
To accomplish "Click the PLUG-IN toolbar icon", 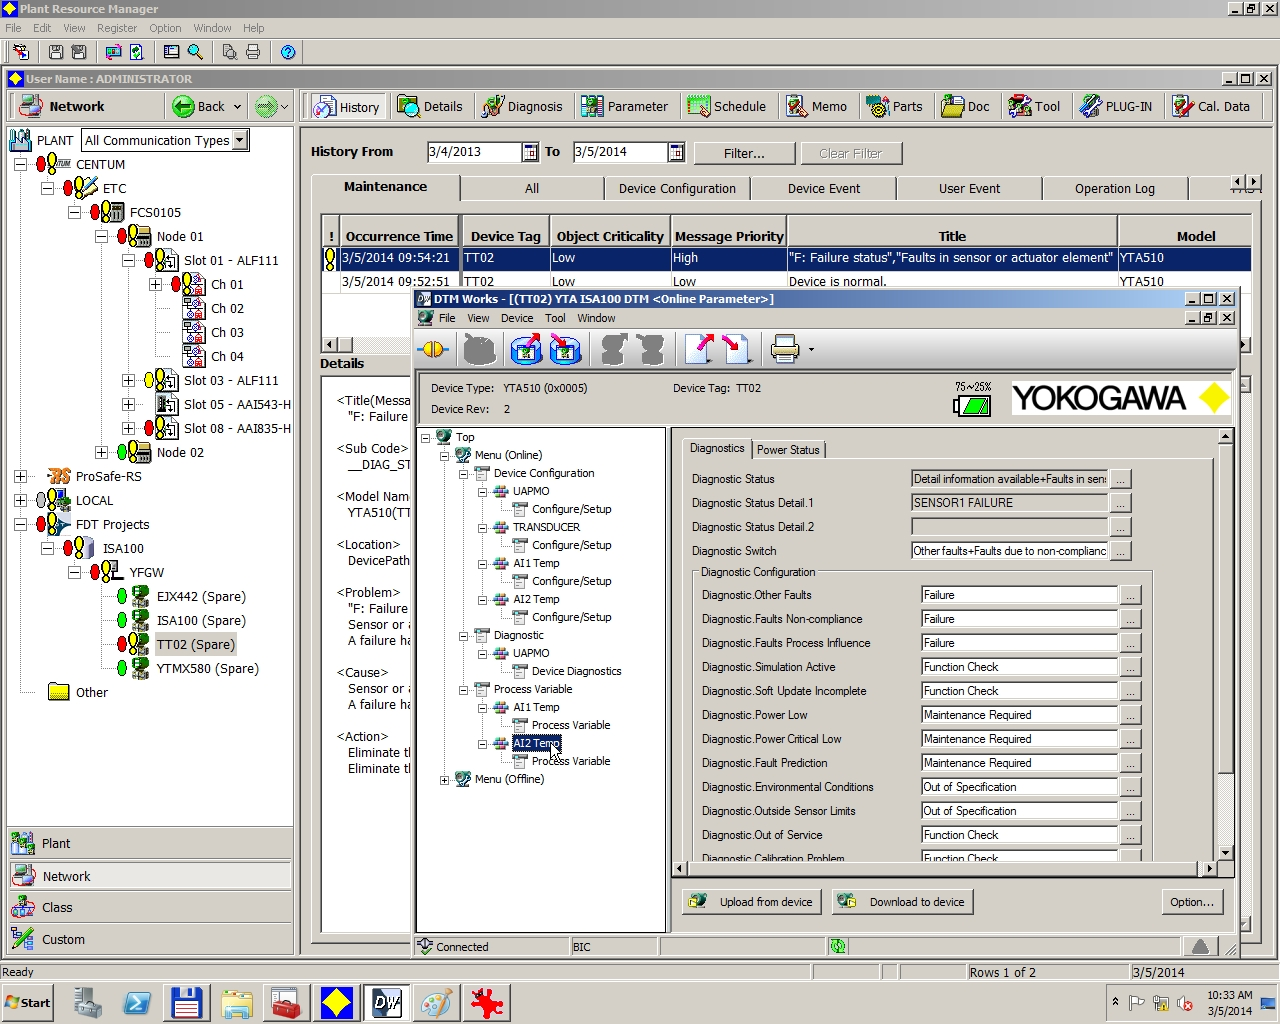I will coord(1116,106).
